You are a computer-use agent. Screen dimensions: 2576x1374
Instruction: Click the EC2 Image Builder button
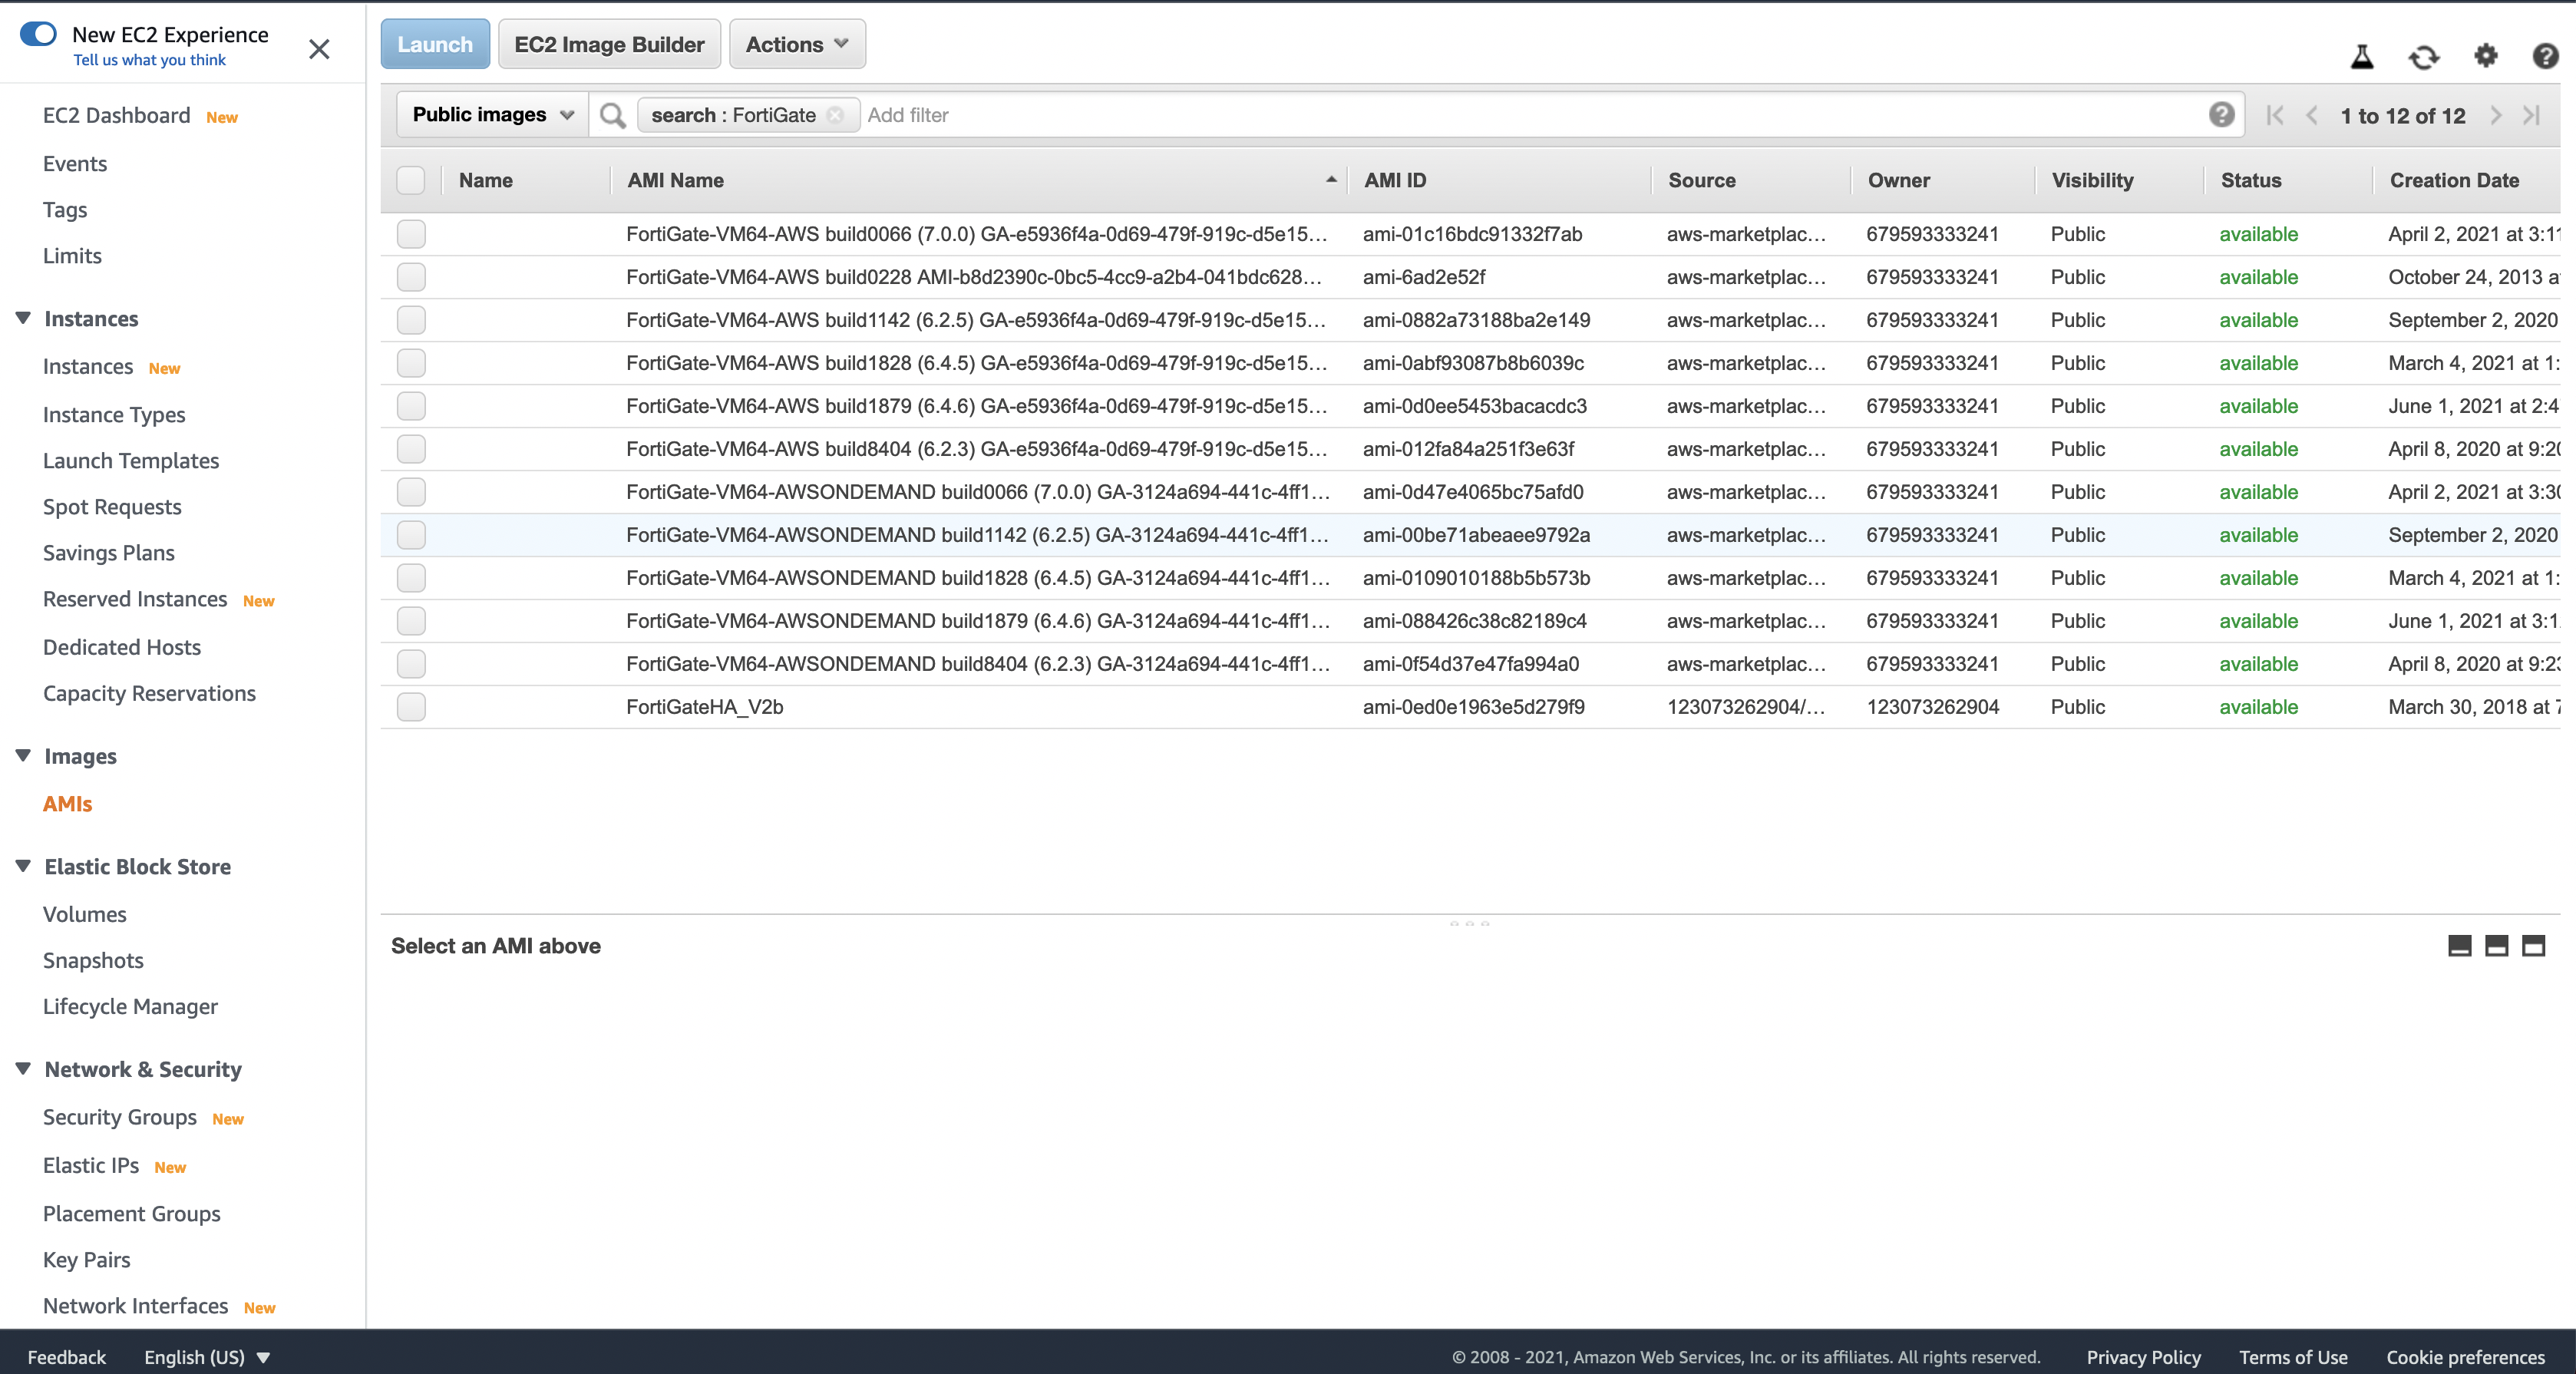tap(609, 44)
